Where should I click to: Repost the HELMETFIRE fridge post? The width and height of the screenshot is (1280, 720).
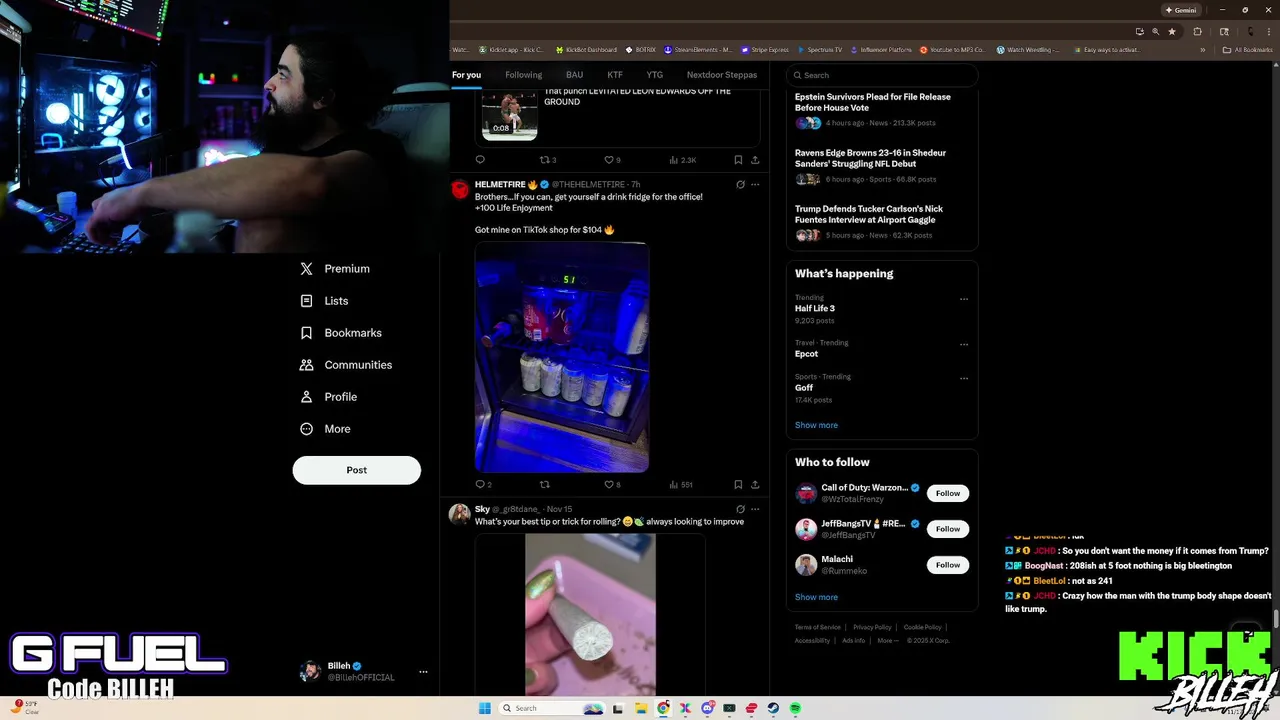click(545, 484)
